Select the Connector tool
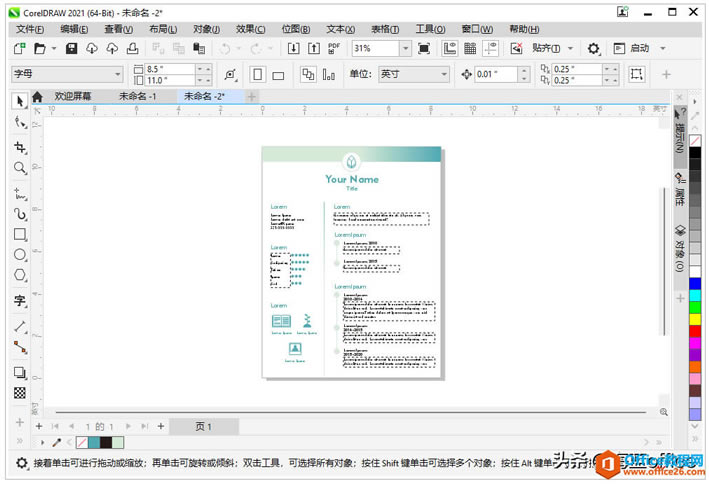The width and height of the screenshot is (709, 484). coord(19,347)
